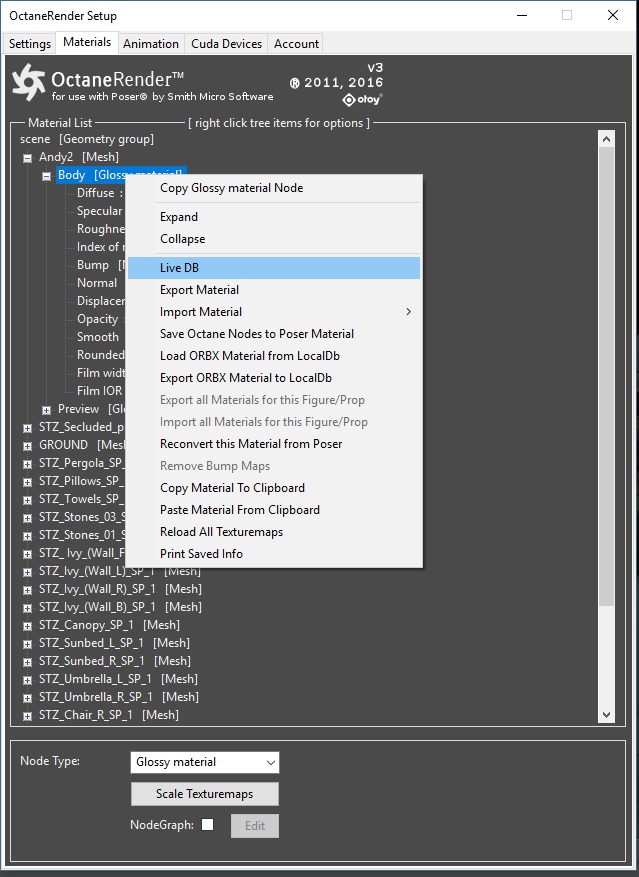Choose Collapse in the context menu
639x877 pixels.
(274, 239)
